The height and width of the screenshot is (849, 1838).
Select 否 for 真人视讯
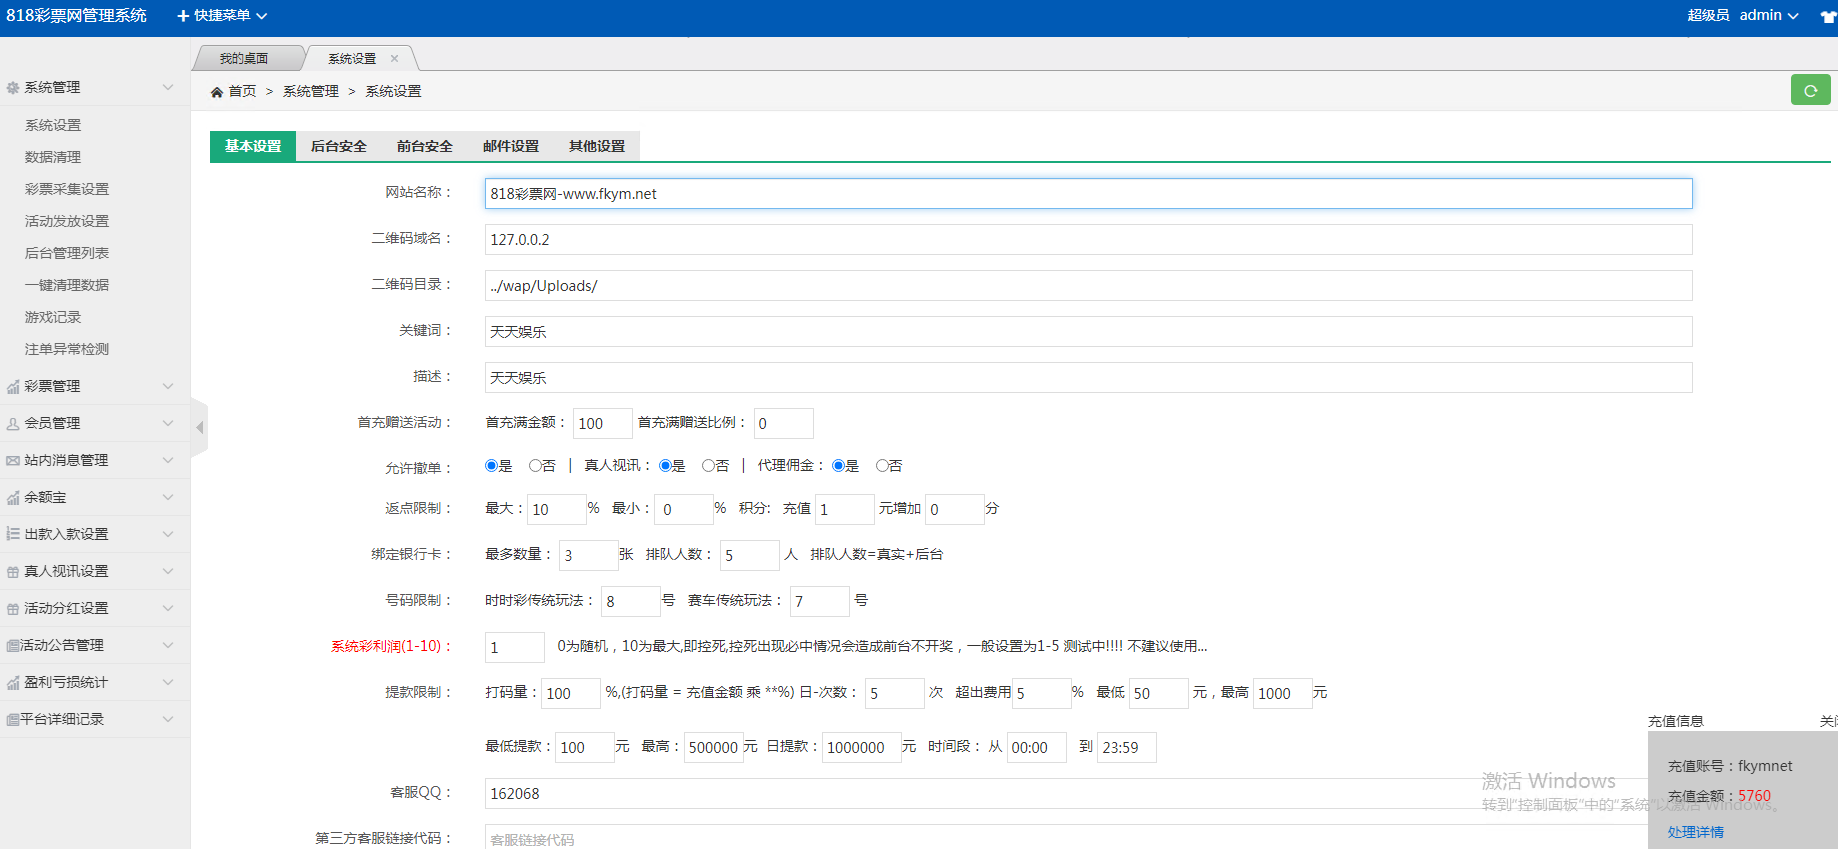(x=708, y=466)
